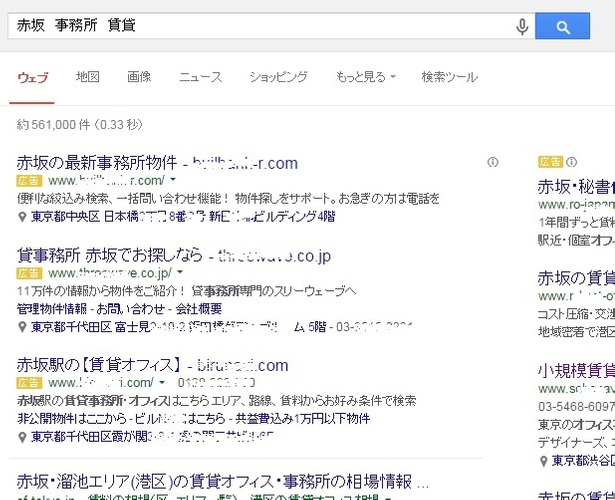Click the search box containing 赤坂 事務所 賃貸

click(260, 26)
